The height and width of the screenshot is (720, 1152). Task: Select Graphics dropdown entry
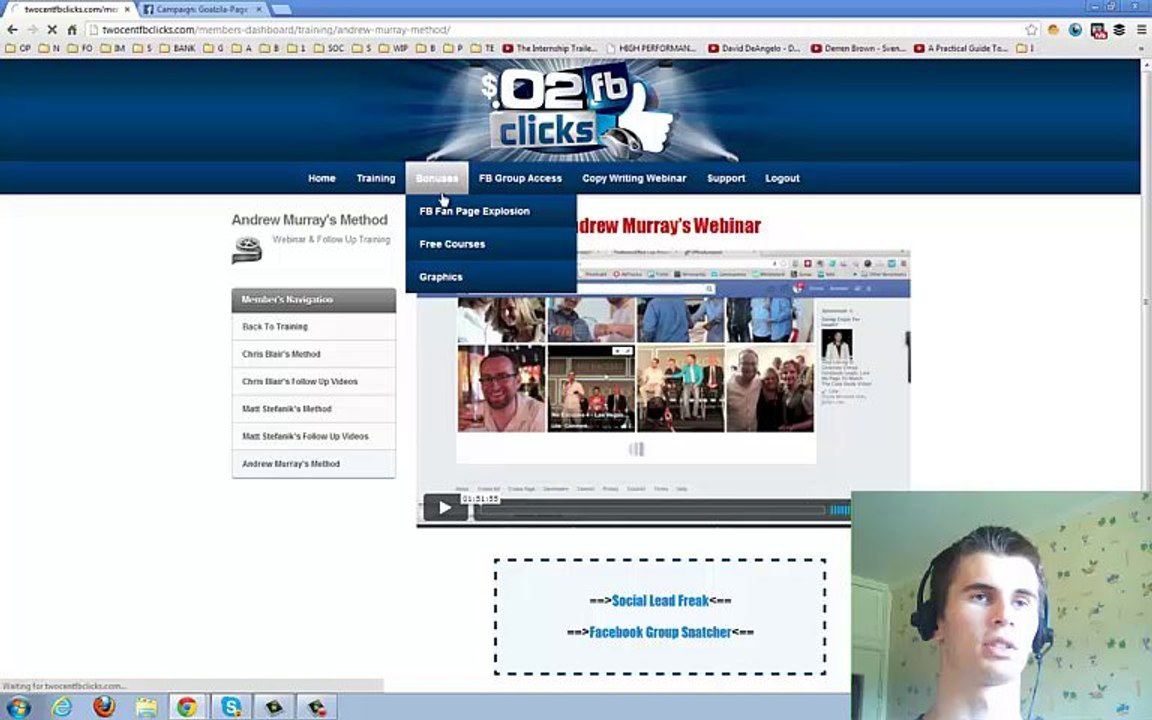[x=491, y=277]
